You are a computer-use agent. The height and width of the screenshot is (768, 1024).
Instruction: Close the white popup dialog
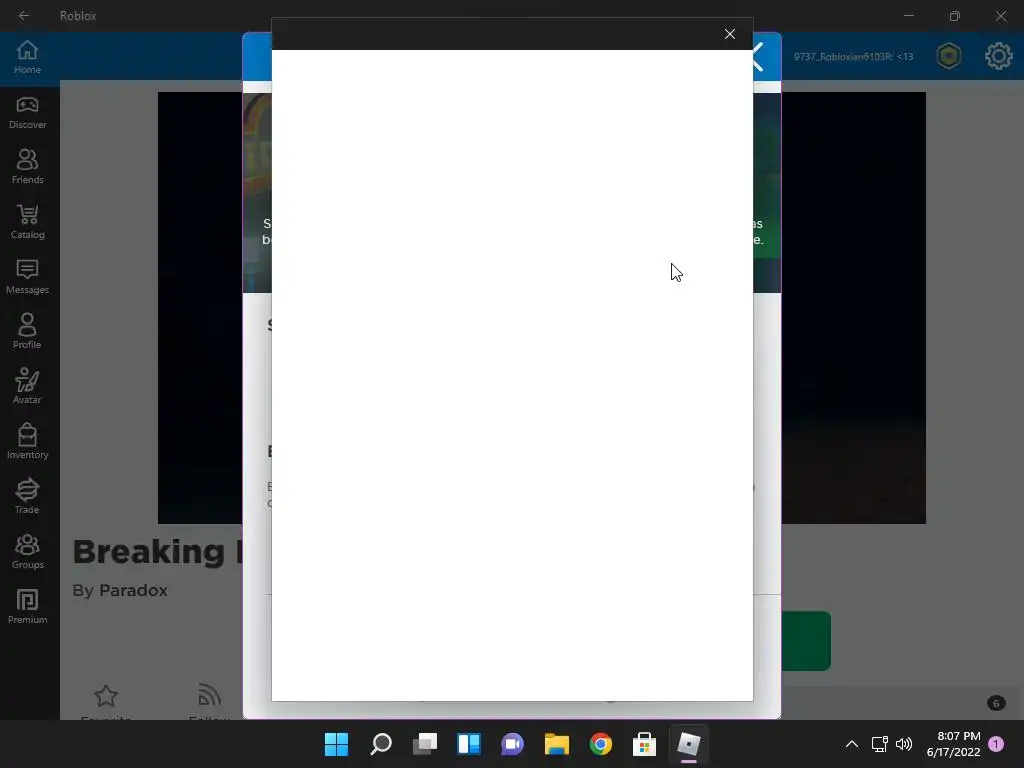[729, 34]
